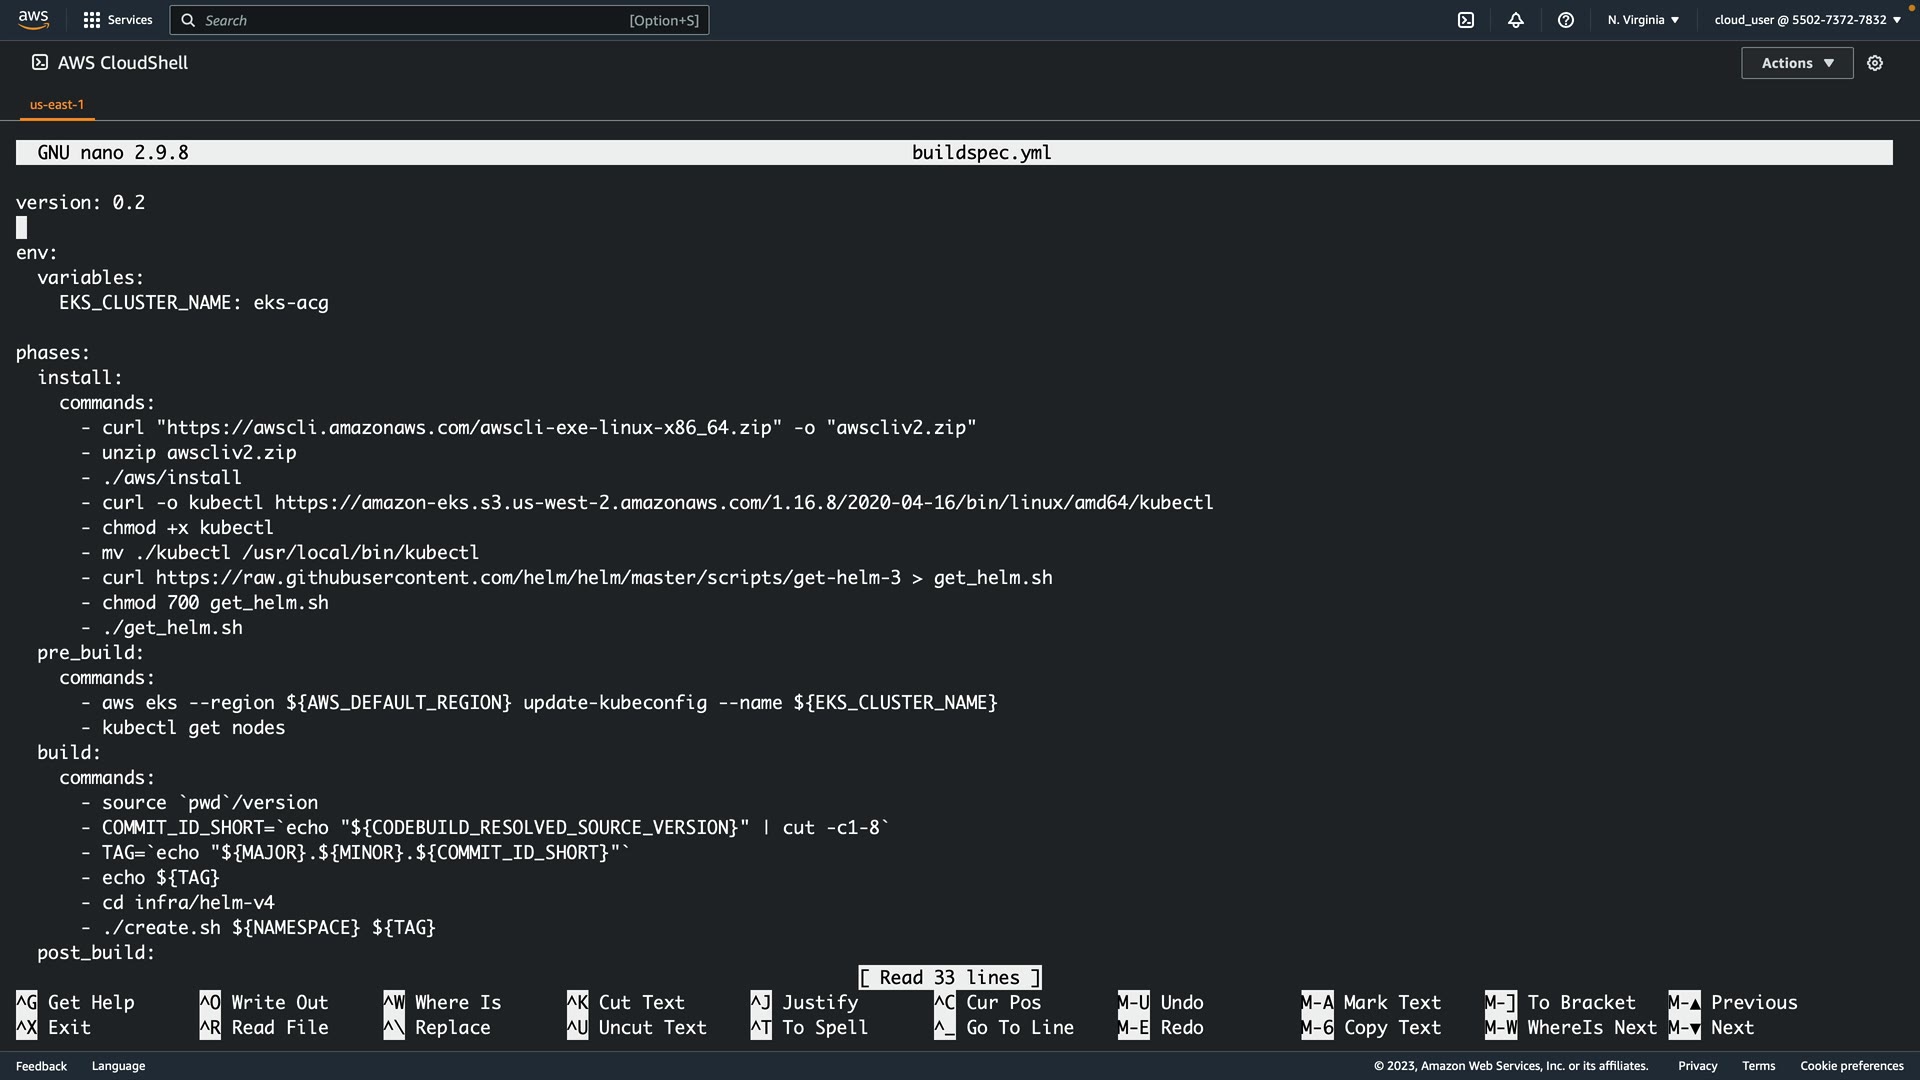Click the search magnifier icon
This screenshot has height=1080, width=1920.
pos(188,20)
